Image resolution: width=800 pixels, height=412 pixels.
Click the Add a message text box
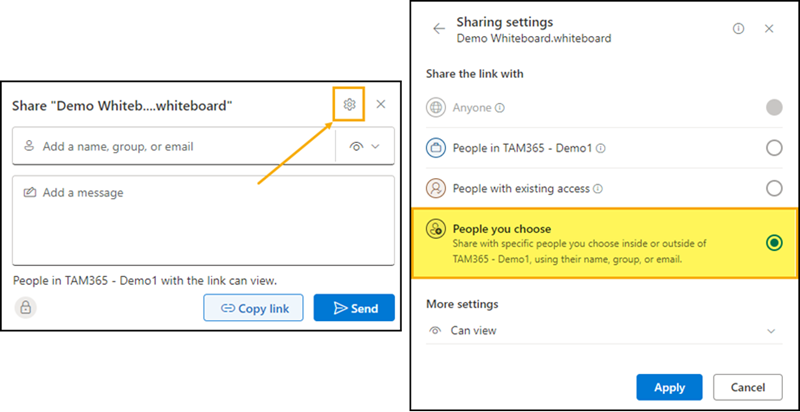click(x=203, y=220)
